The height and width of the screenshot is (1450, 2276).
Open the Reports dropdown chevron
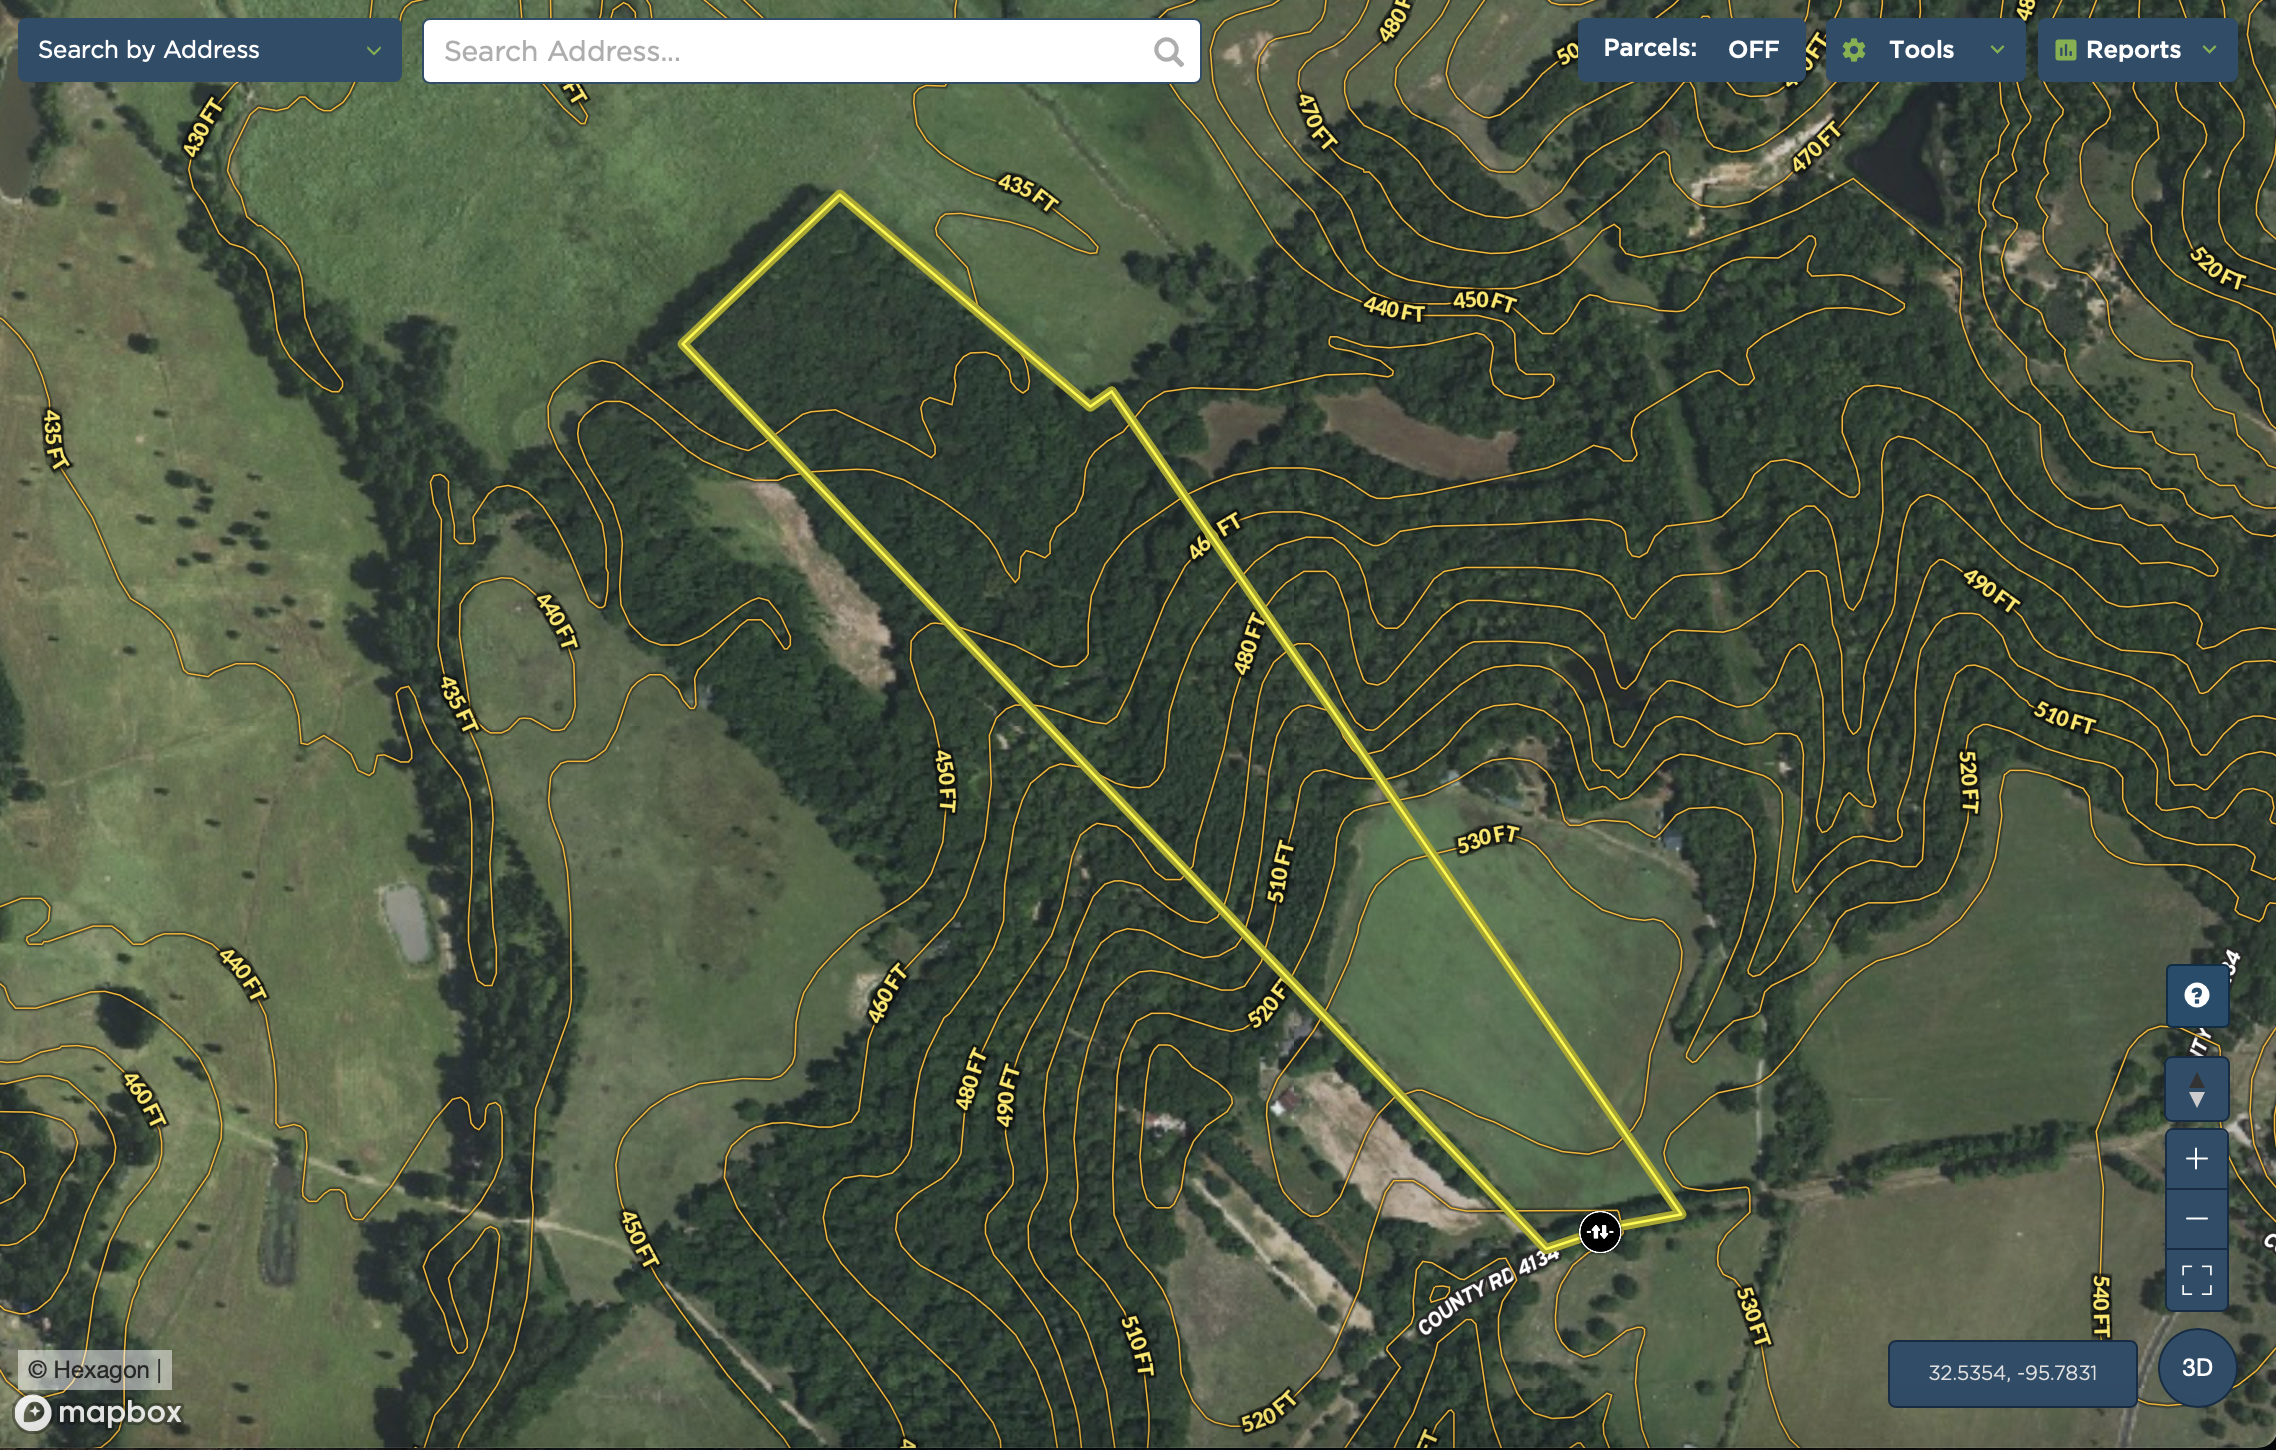[2209, 50]
